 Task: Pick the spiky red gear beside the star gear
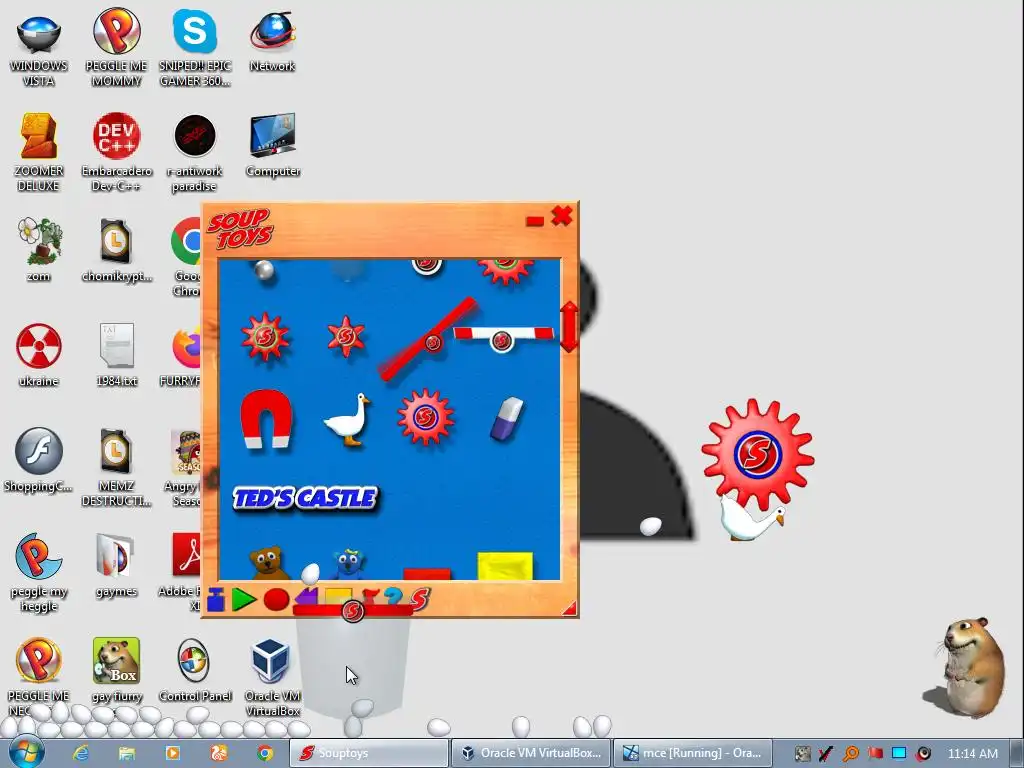point(264,337)
